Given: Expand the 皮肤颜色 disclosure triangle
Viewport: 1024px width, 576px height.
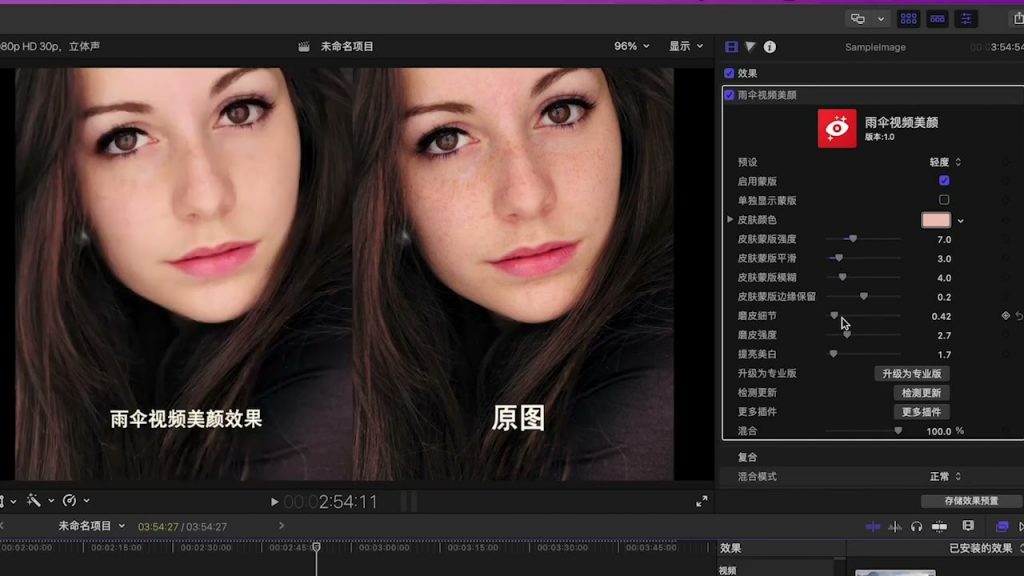Looking at the screenshot, I should pyautogui.click(x=730, y=220).
